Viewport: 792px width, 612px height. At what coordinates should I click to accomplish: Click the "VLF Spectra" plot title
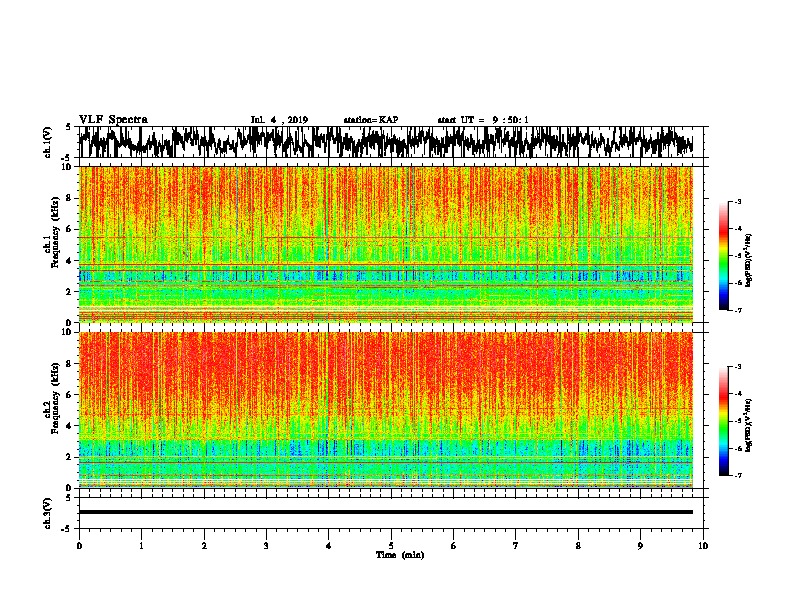113,119
